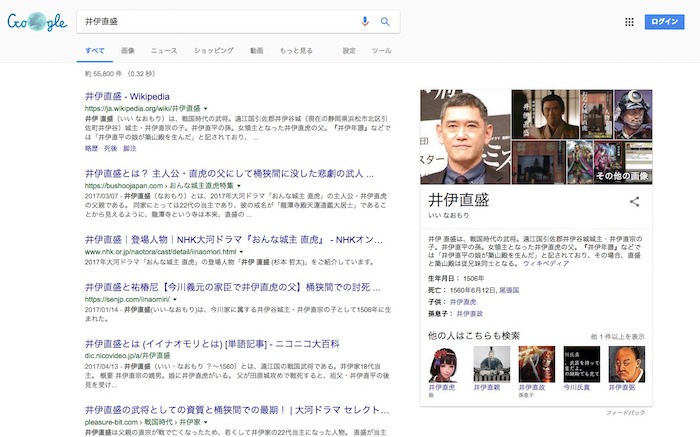Open the 井伊直盛 - Wikipedia result link
This screenshot has height=437, width=700.
click(143, 95)
